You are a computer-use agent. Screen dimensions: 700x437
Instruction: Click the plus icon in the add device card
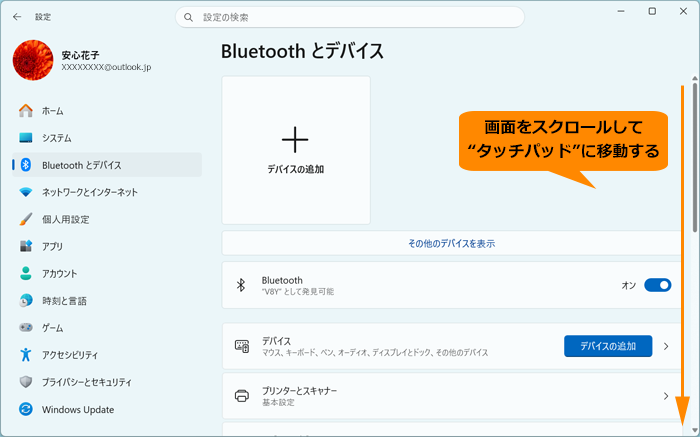pos(295,140)
